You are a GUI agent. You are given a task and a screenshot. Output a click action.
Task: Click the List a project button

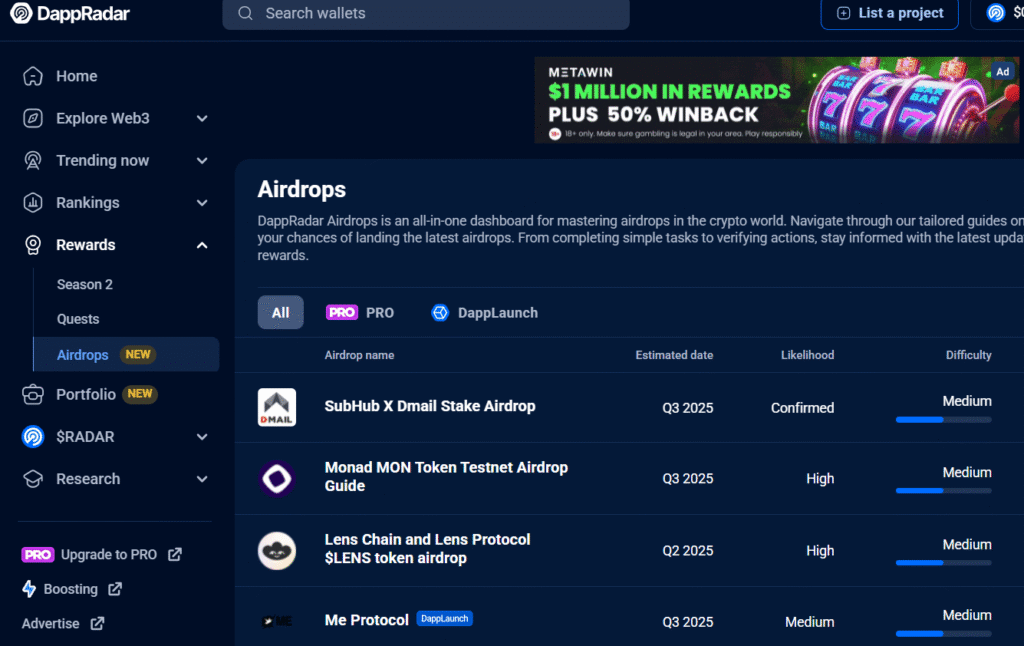point(889,13)
